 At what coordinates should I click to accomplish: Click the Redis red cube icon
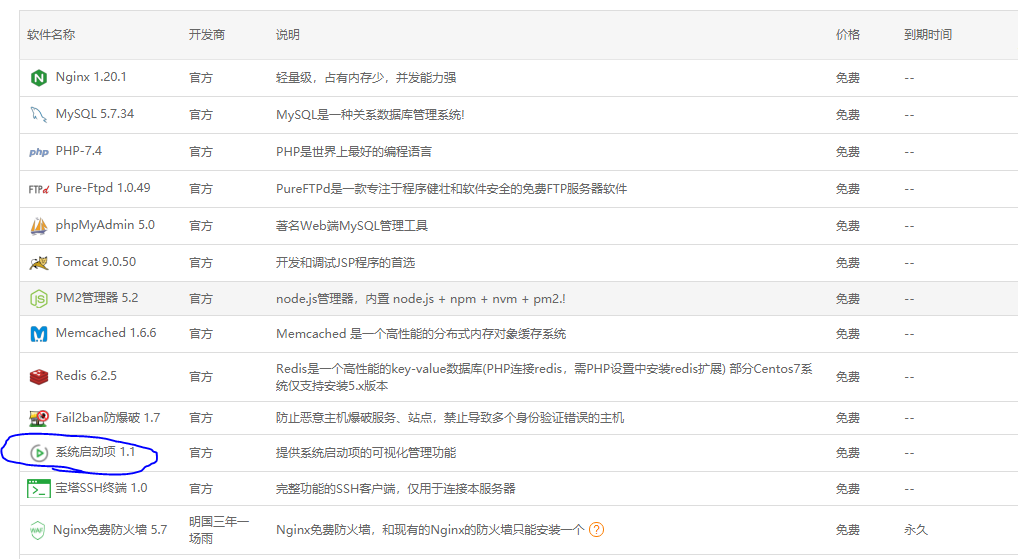pyautogui.click(x=39, y=377)
